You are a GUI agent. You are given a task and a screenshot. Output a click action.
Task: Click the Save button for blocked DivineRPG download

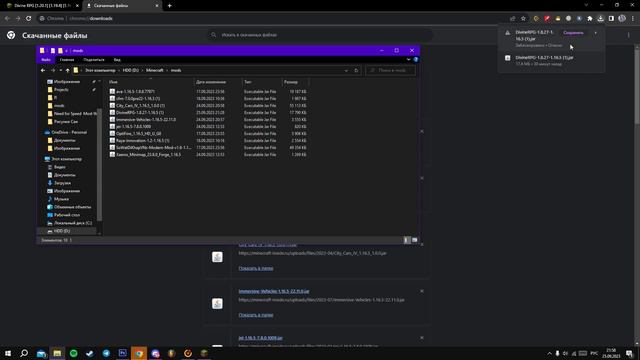(x=573, y=33)
